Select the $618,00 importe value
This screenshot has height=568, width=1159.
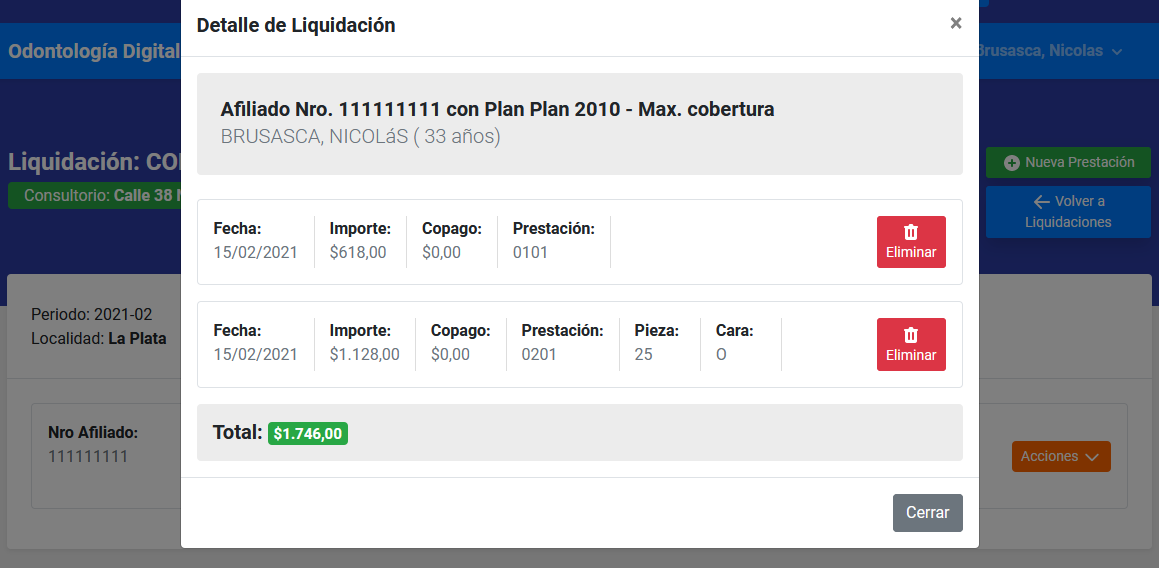[358, 252]
